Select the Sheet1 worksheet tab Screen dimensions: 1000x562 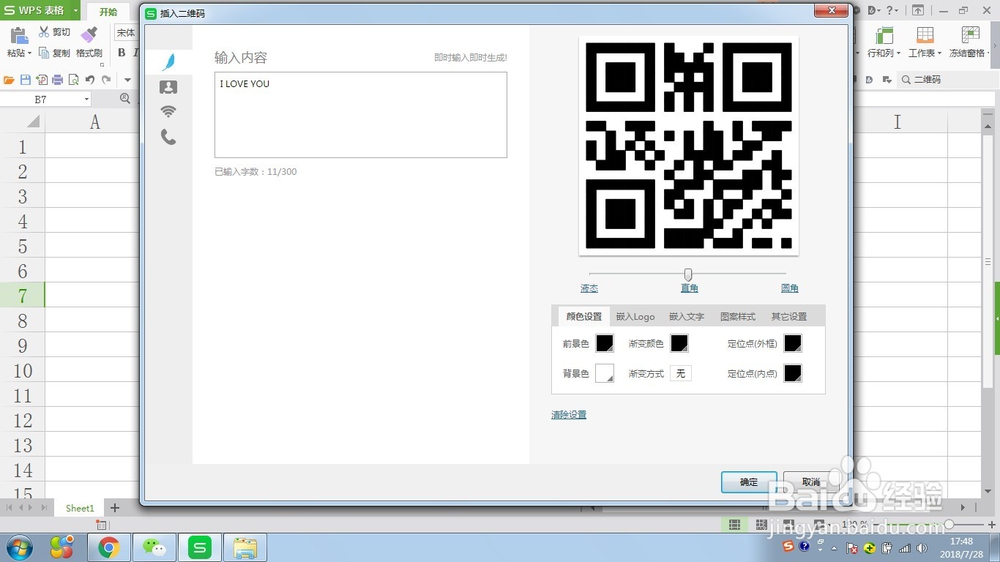80,508
